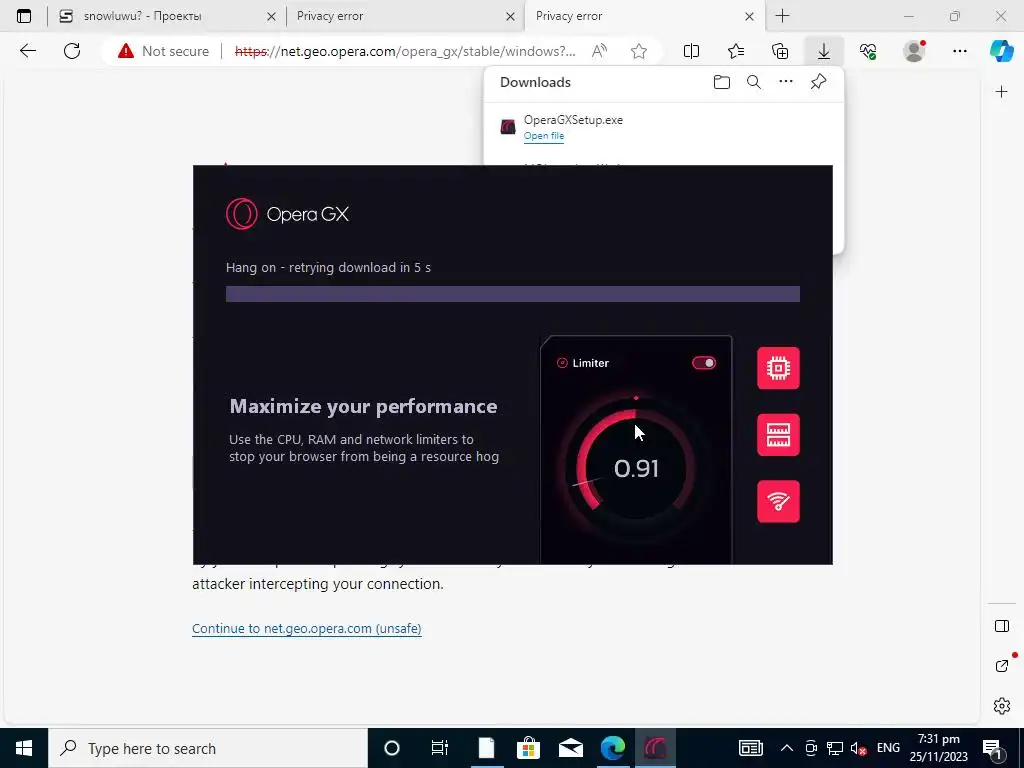
Task: Open downloads folder icon in Downloads panel
Action: pyautogui.click(x=722, y=82)
